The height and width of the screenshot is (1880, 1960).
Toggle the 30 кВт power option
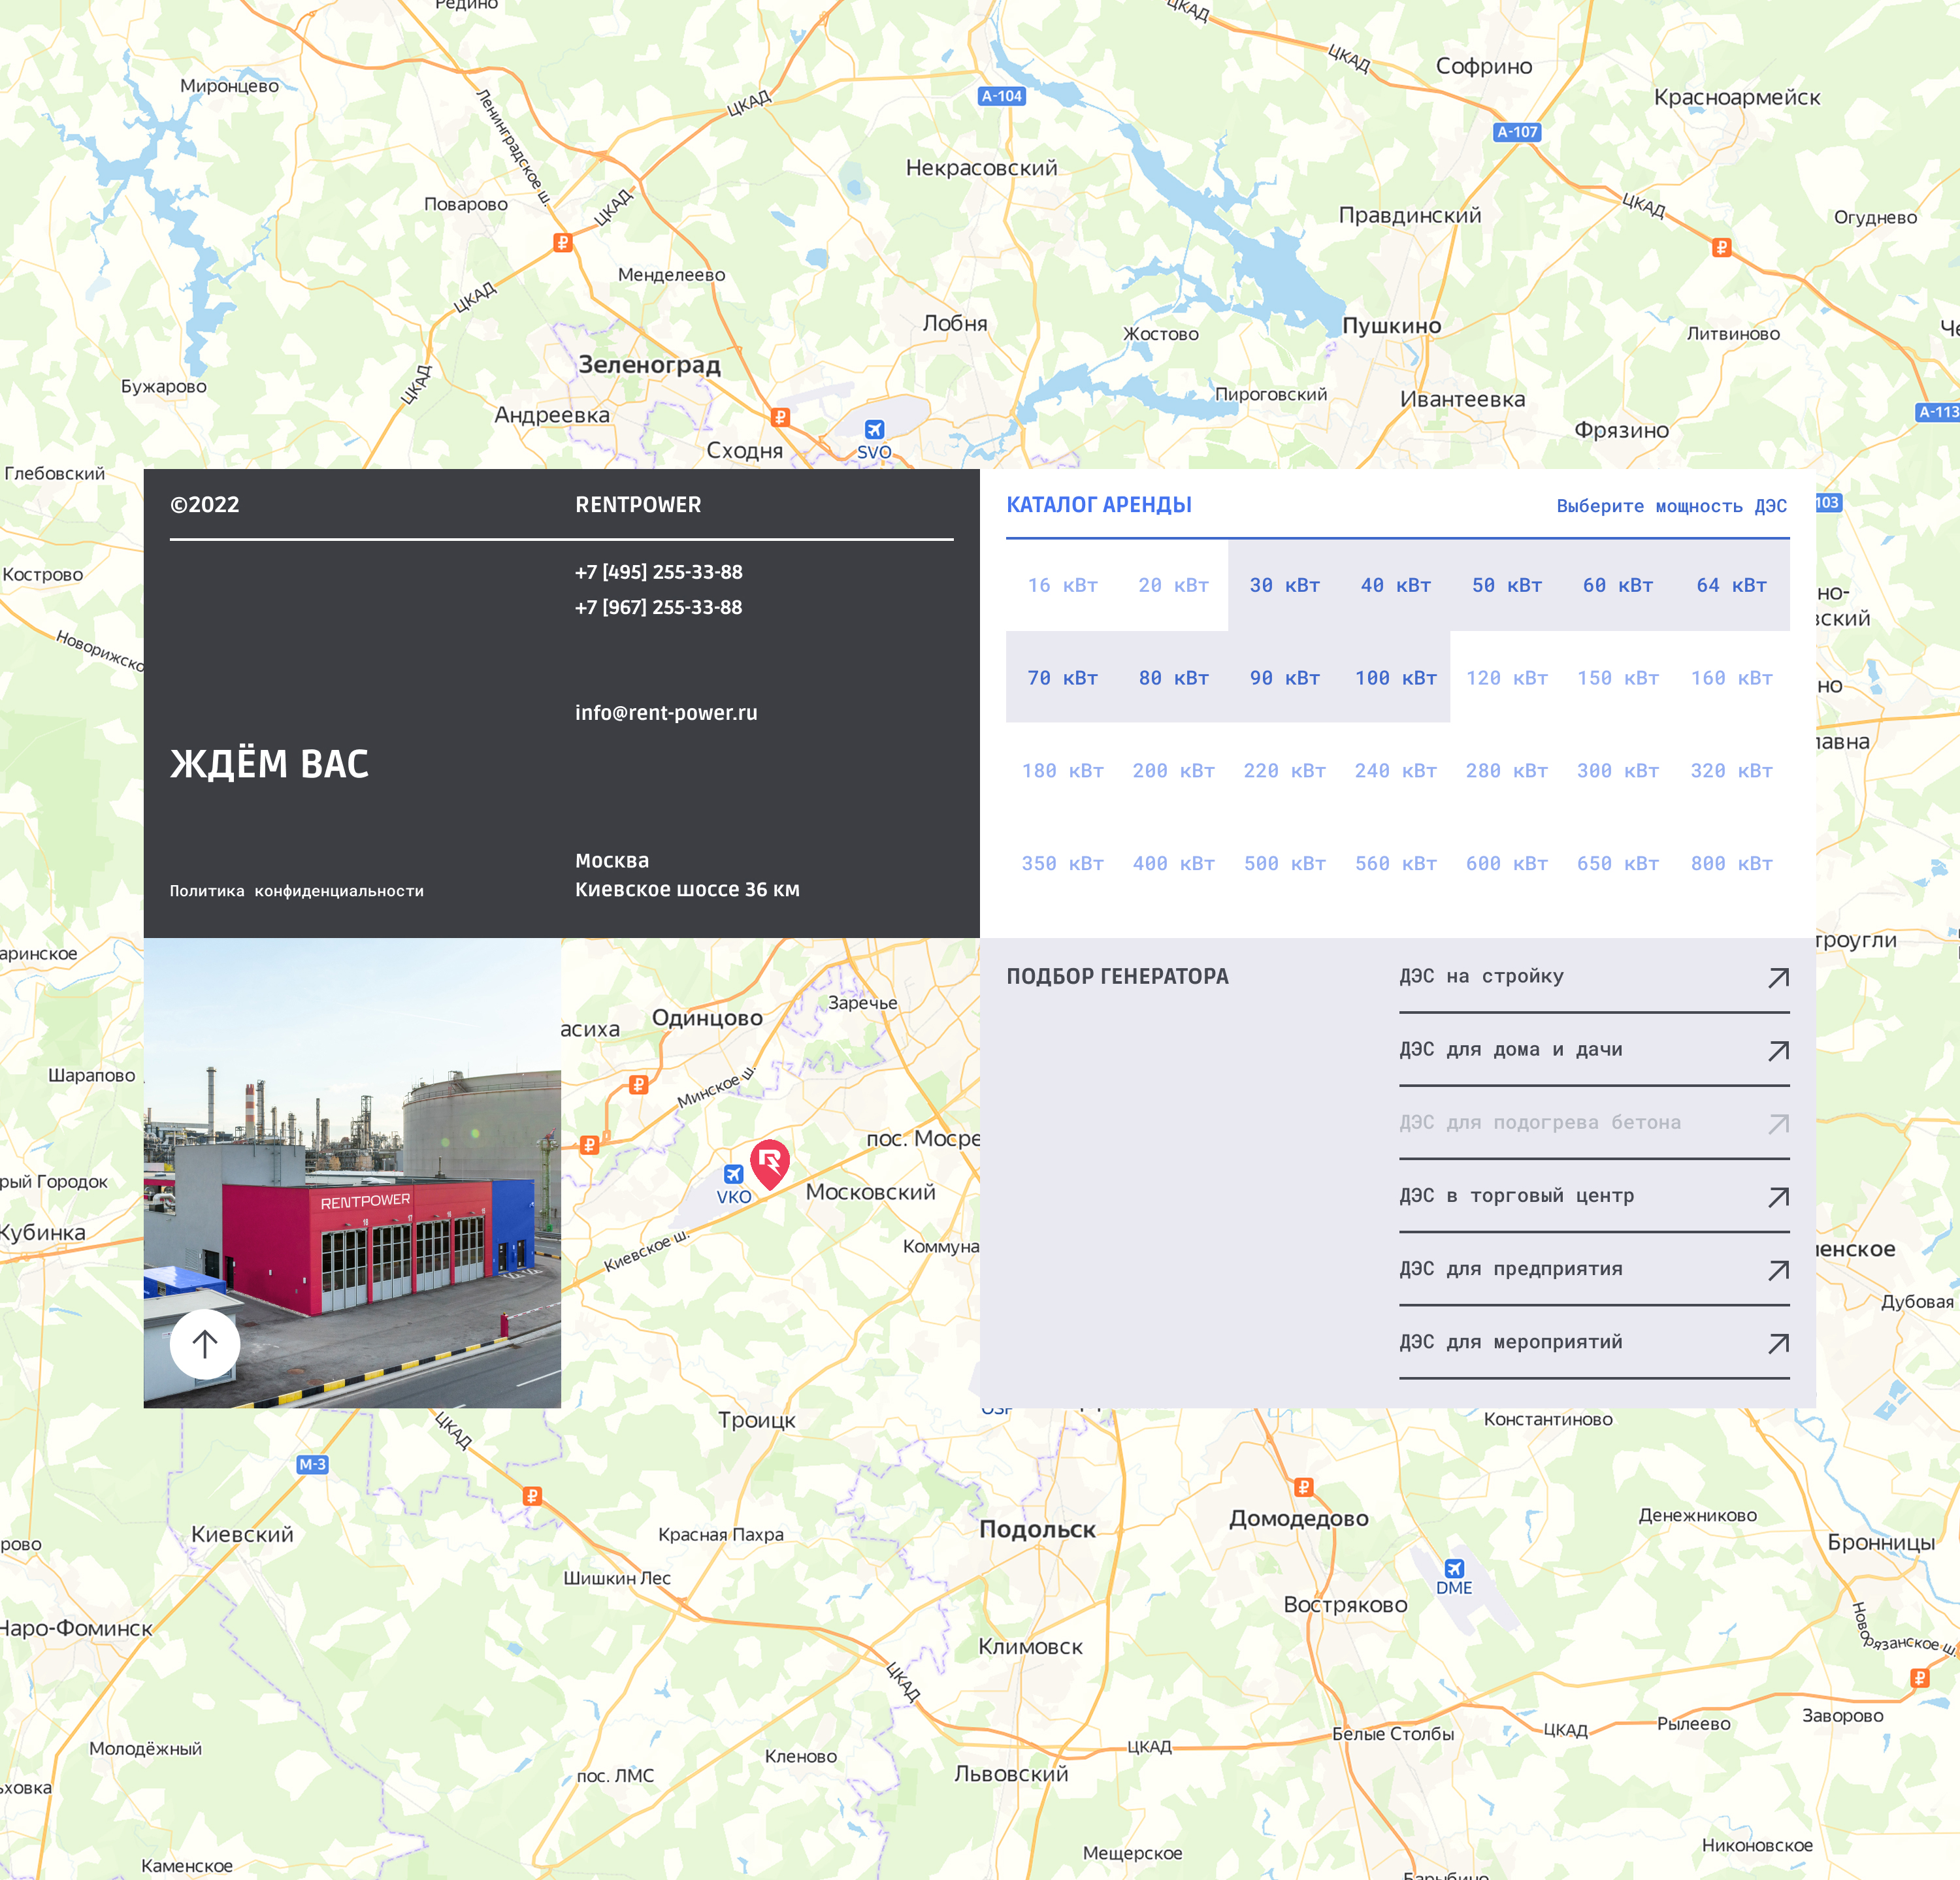(x=1285, y=586)
